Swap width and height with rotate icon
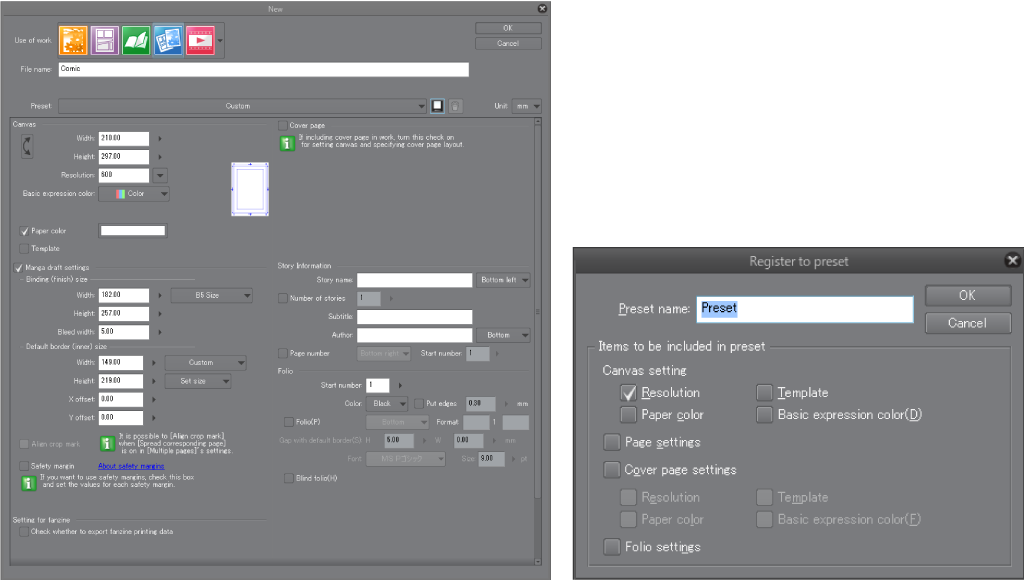The height and width of the screenshot is (580, 1024). pos(27,147)
